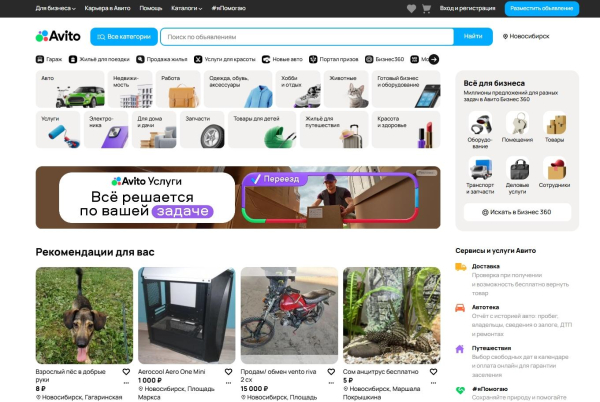Click Разместить объявление button

542,8
